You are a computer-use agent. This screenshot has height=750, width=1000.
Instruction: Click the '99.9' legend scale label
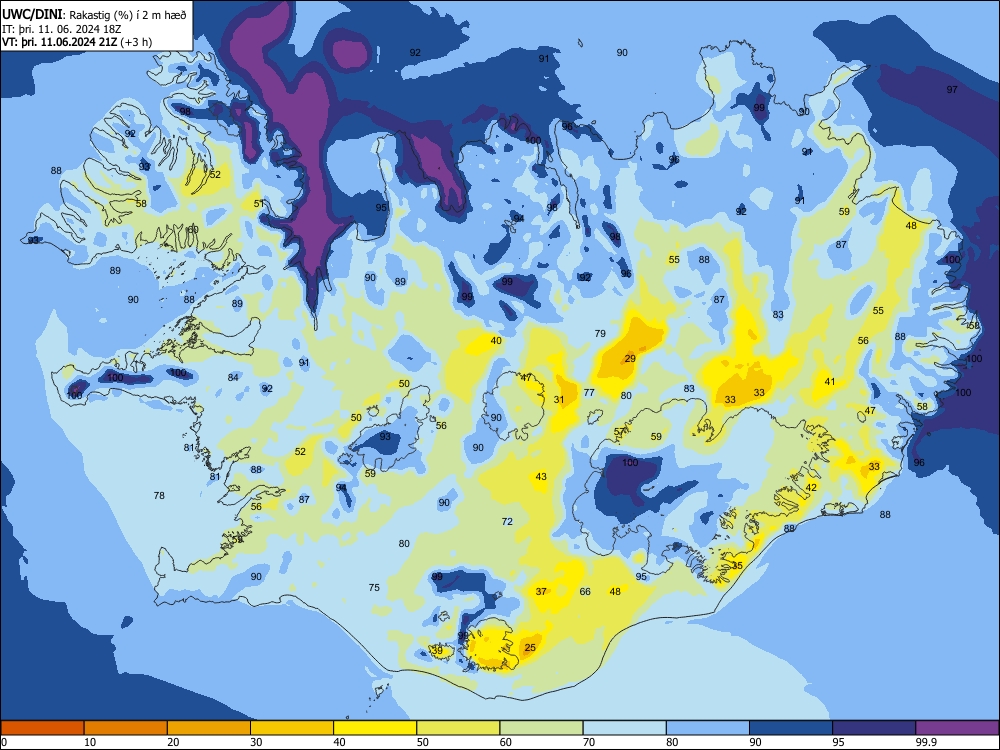[926, 742]
